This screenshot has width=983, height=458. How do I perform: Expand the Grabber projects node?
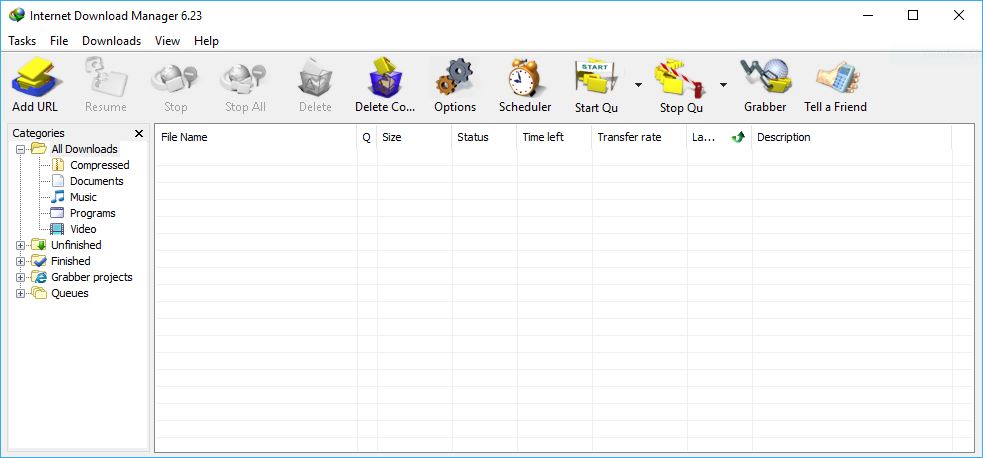click(x=20, y=278)
